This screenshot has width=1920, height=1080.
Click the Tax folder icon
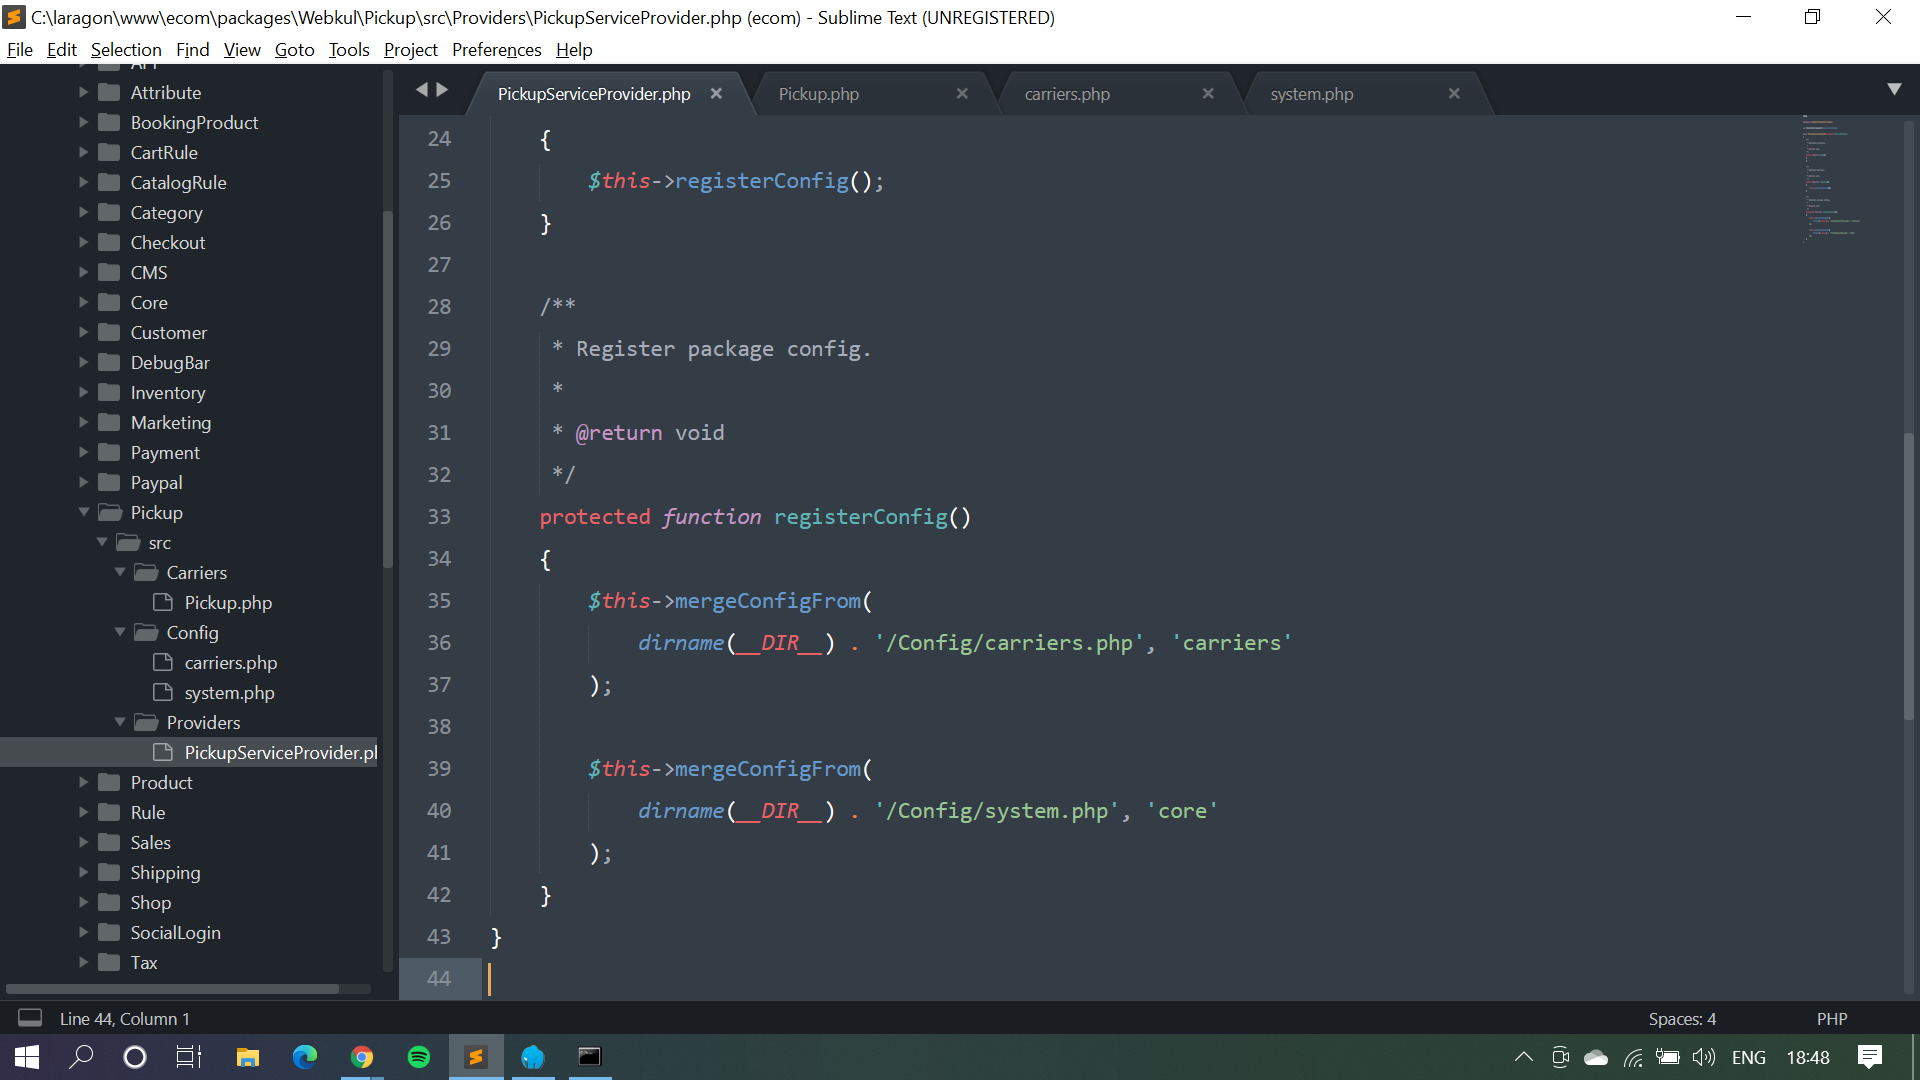point(110,962)
